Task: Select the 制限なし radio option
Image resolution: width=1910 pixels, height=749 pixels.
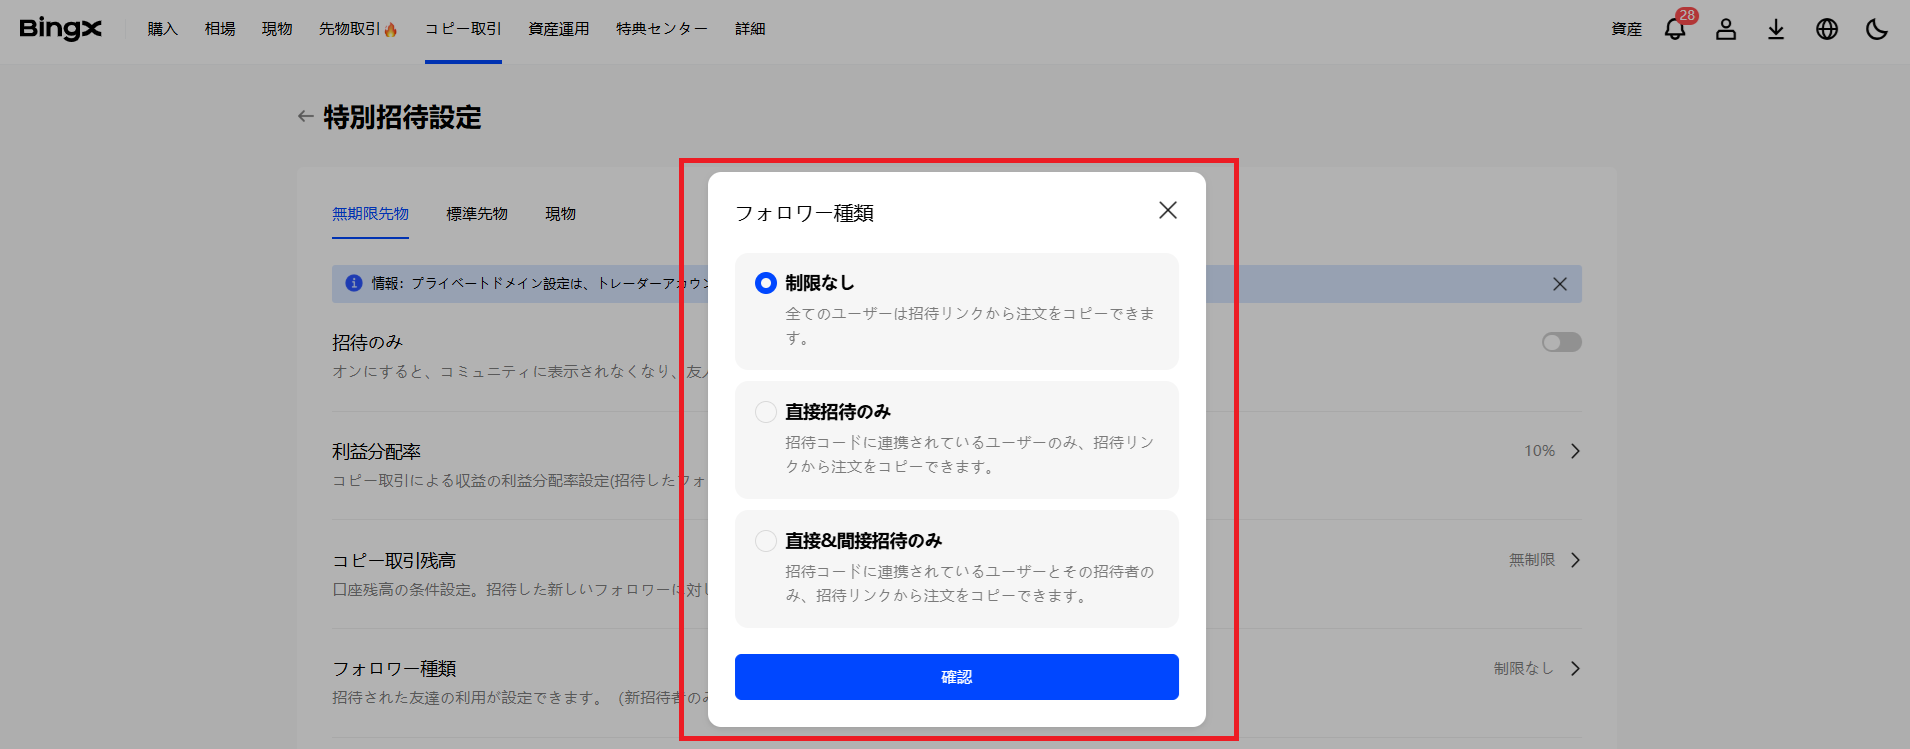Action: coord(766,283)
